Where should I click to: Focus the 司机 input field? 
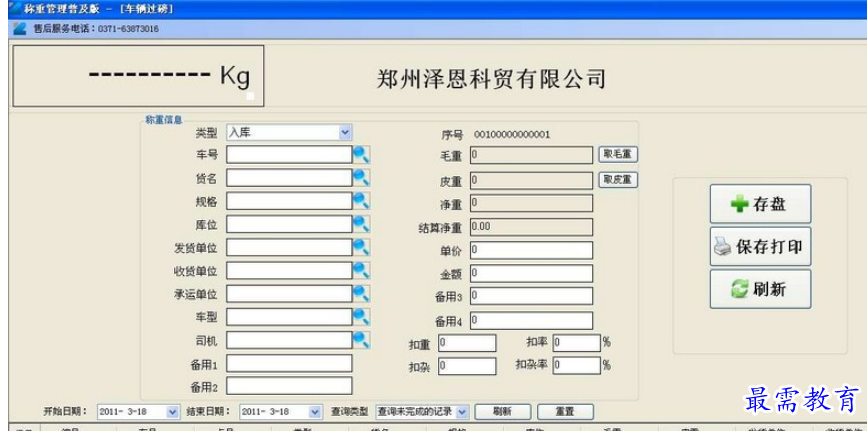click(289, 340)
